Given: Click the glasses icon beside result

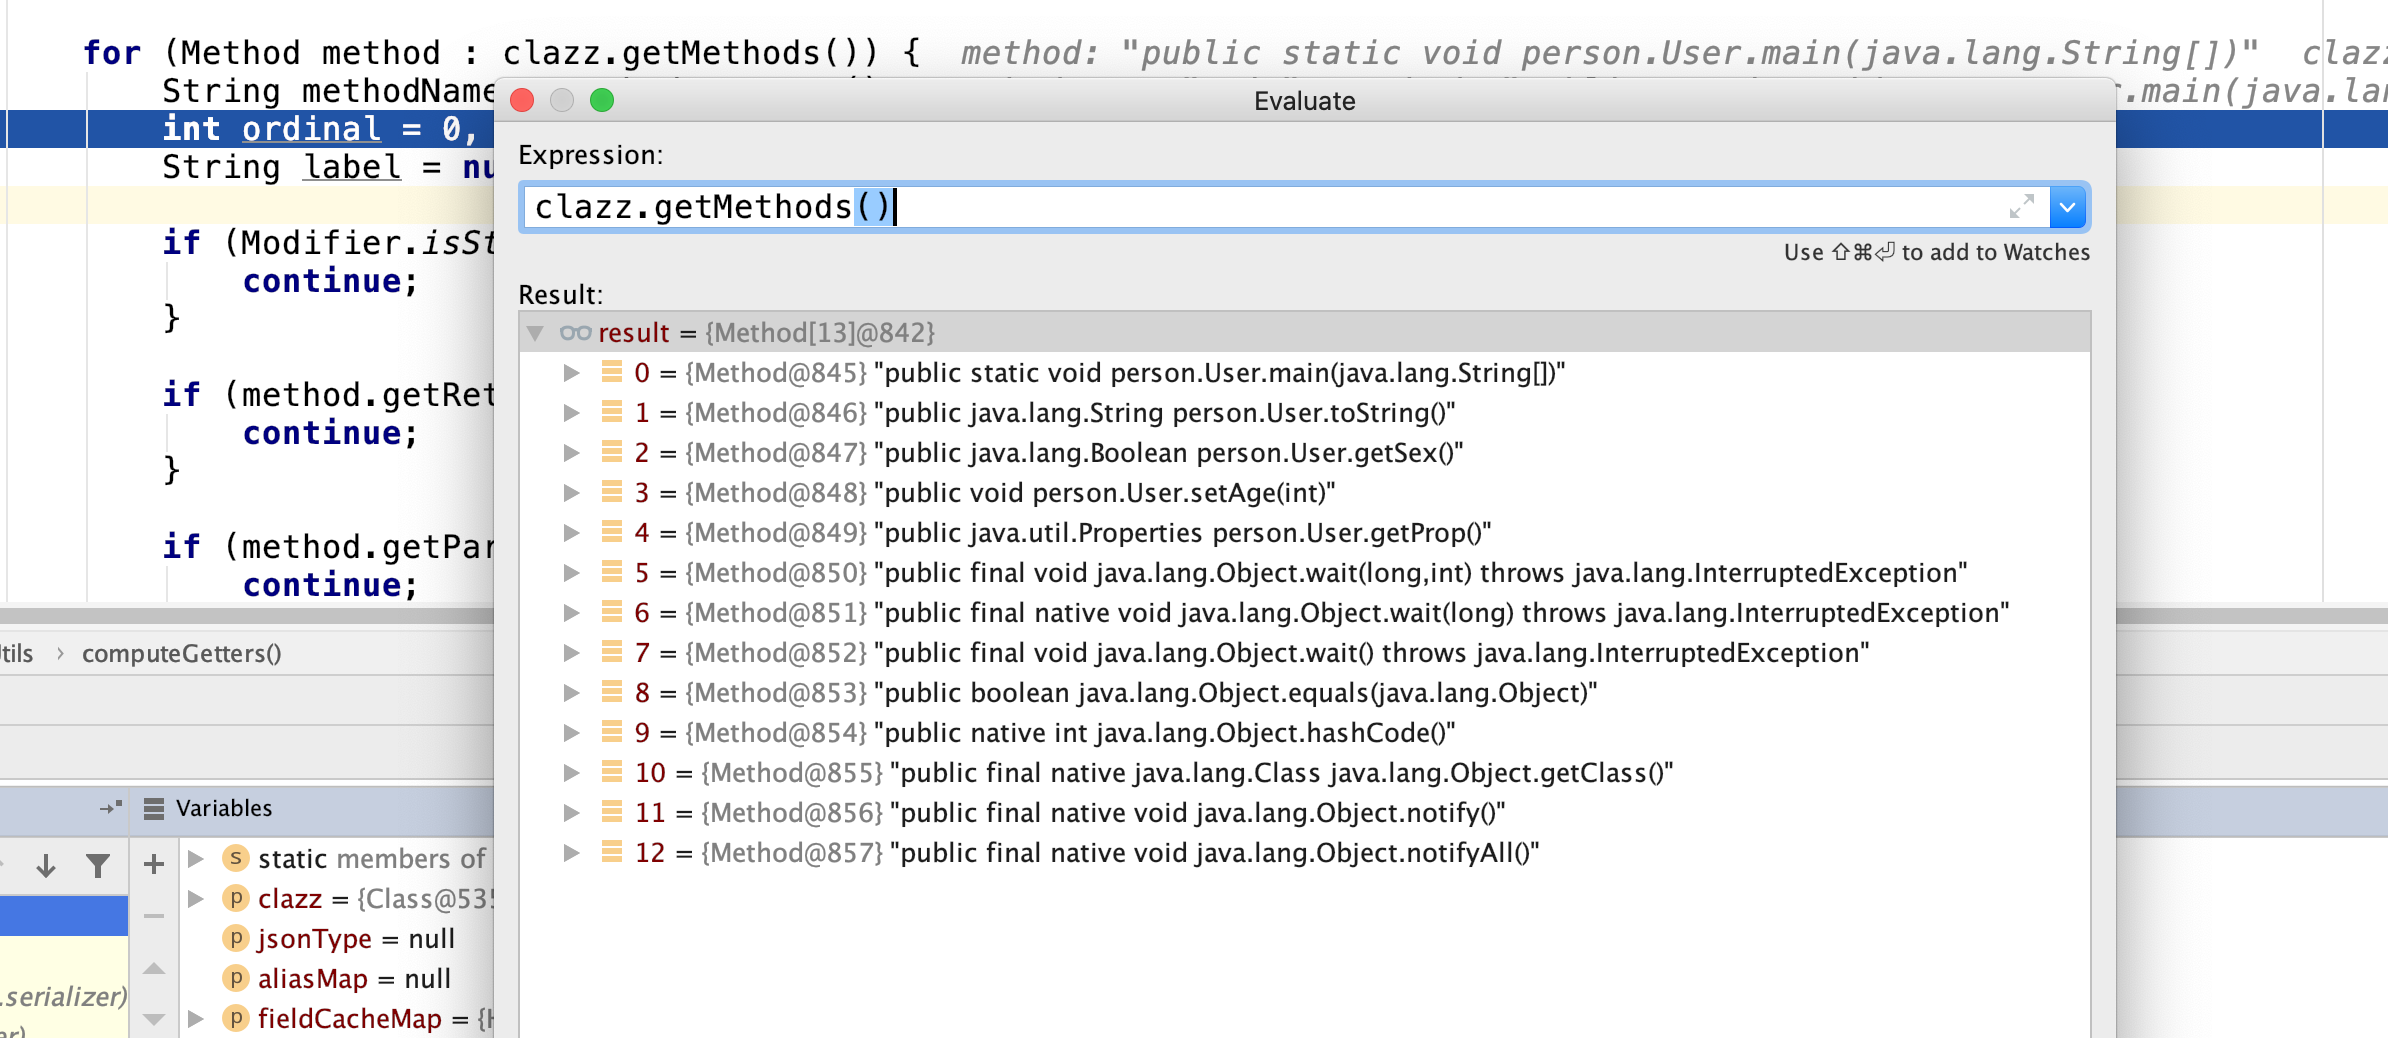Looking at the screenshot, I should point(575,333).
